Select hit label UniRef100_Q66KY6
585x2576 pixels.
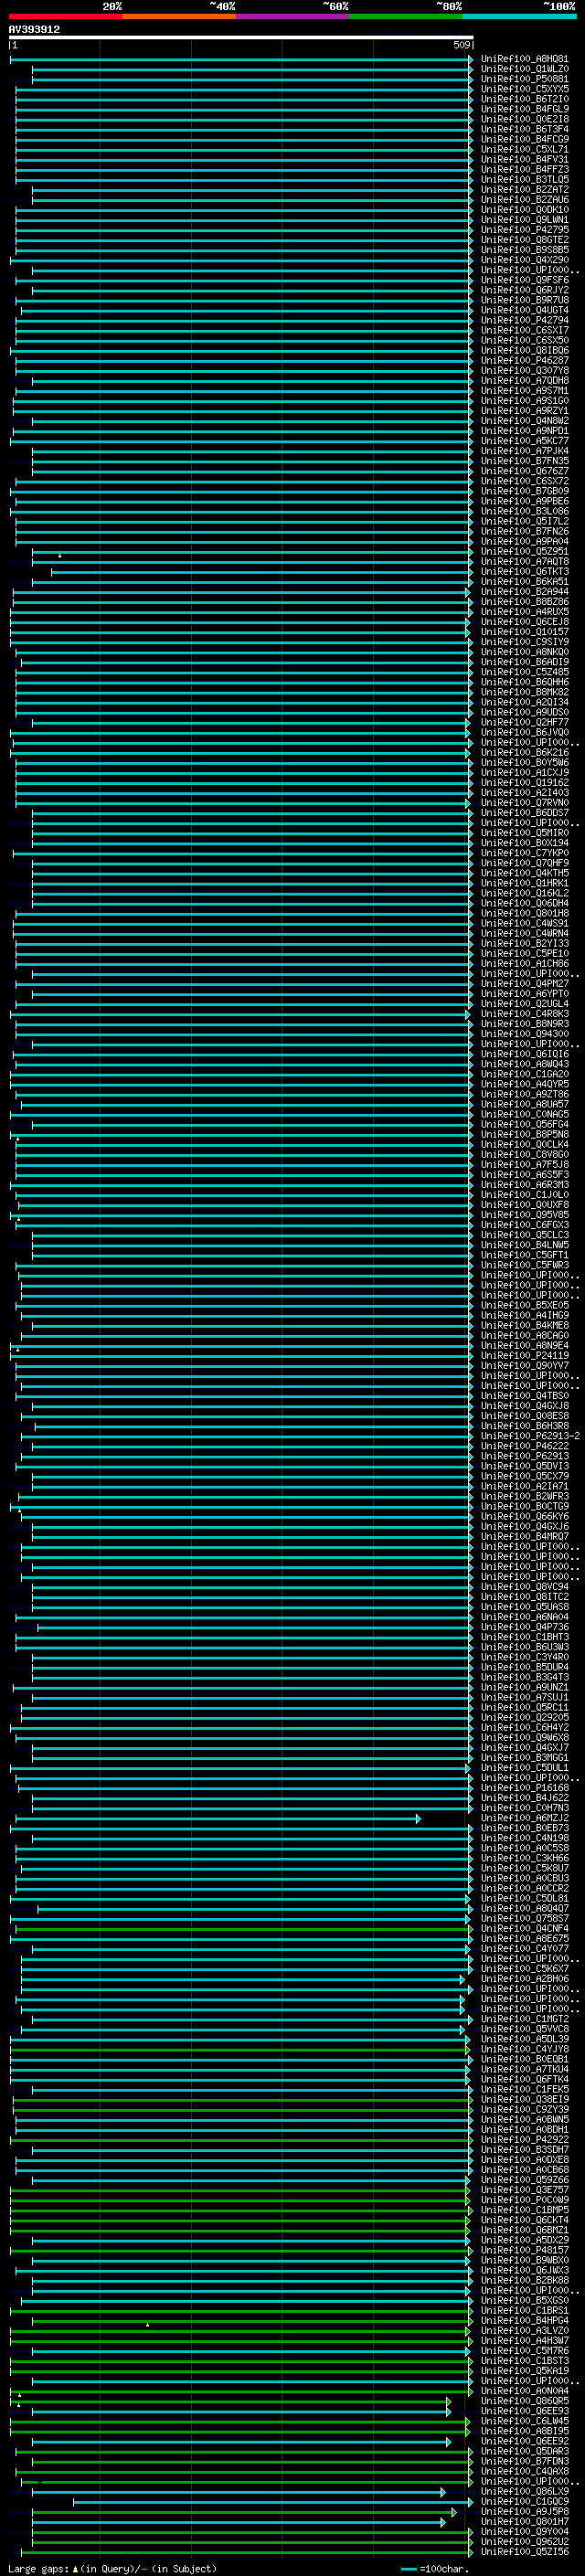point(524,1516)
